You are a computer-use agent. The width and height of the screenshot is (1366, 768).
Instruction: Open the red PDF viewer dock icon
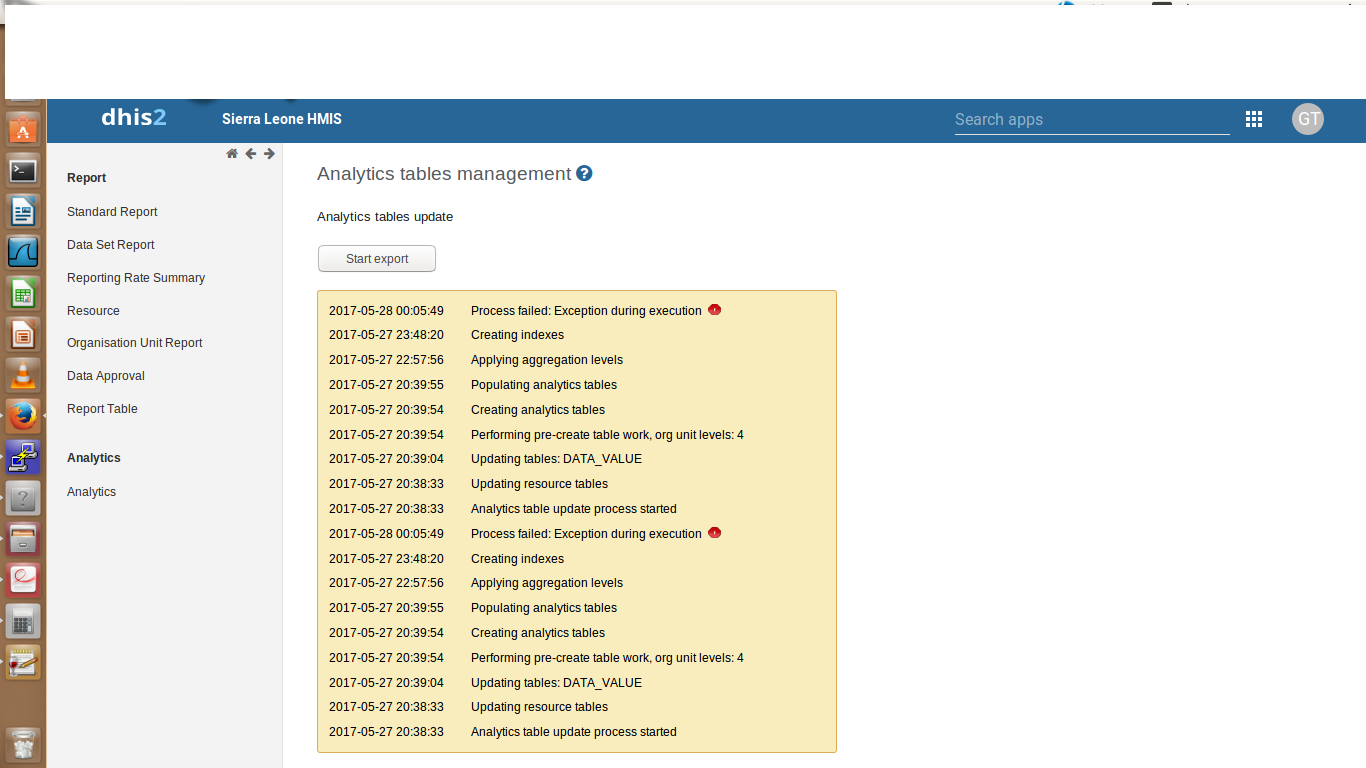(x=23, y=579)
